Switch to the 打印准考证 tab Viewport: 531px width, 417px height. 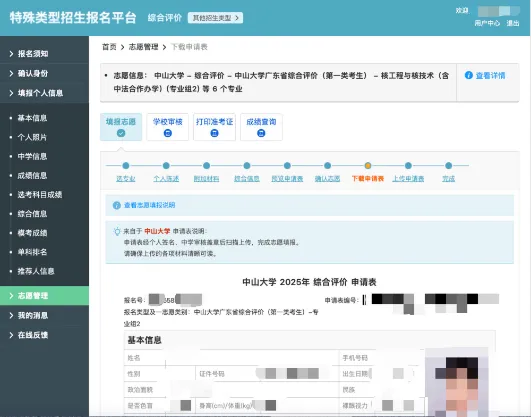click(214, 127)
